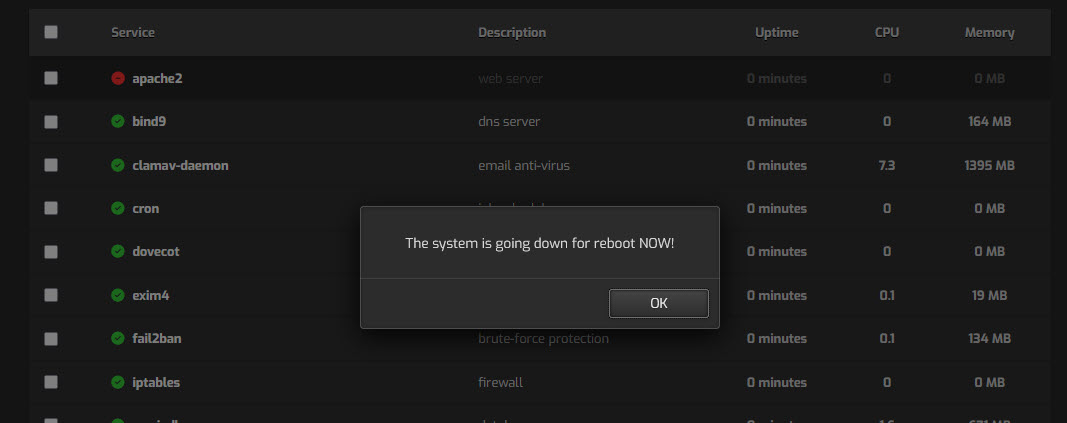1067x423 pixels.
Task: Click the Service column header
Action: click(133, 32)
